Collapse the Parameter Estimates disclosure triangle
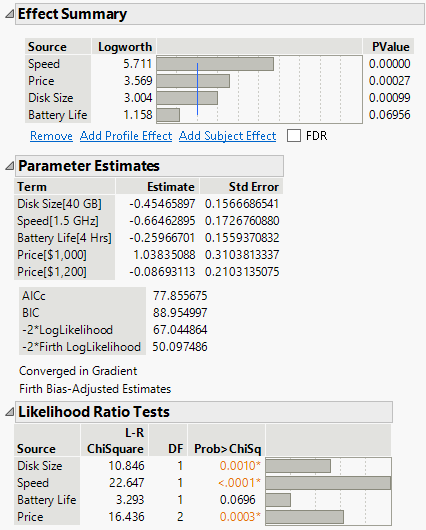 tap(9, 166)
